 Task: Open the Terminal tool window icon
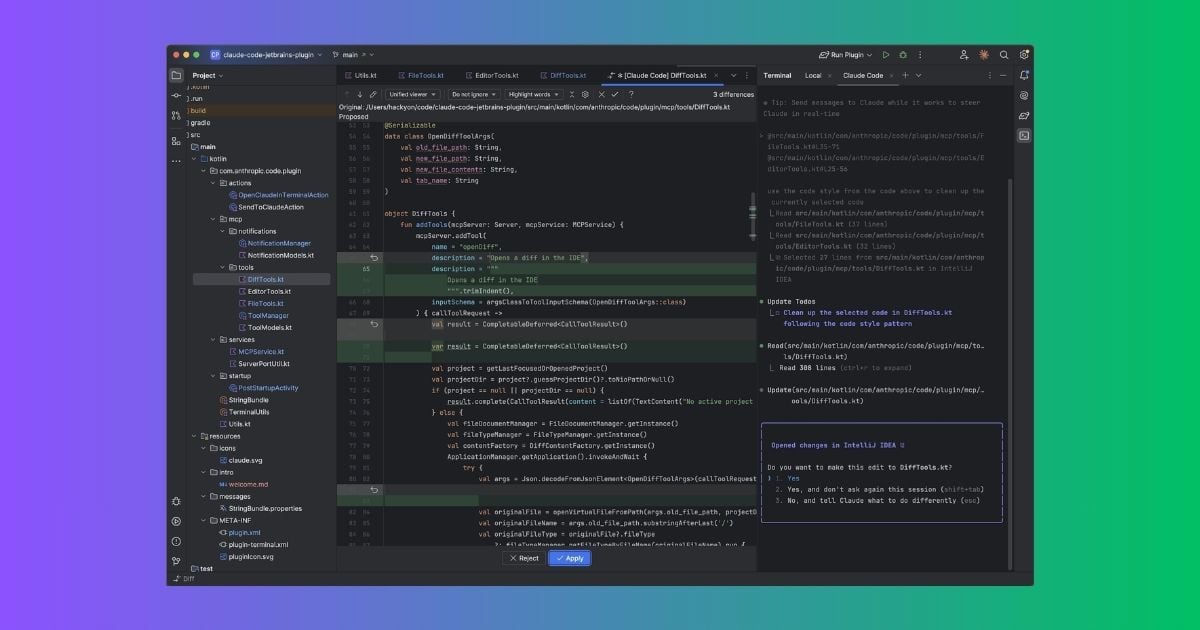(1024, 136)
